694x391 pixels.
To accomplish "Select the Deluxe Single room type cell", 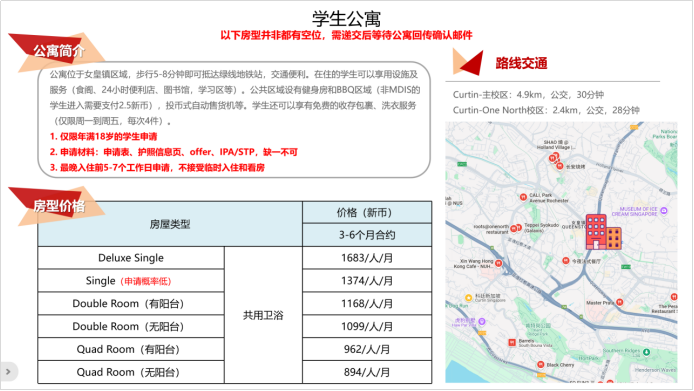I will (x=131, y=258).
